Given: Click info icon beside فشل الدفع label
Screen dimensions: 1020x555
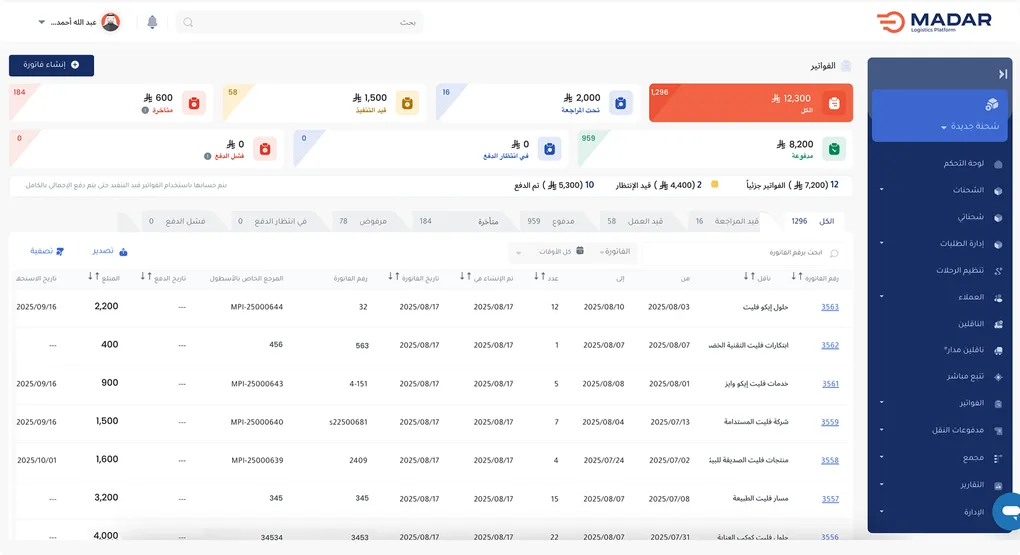Looking at the screenshot, I should tap(207, 157).
